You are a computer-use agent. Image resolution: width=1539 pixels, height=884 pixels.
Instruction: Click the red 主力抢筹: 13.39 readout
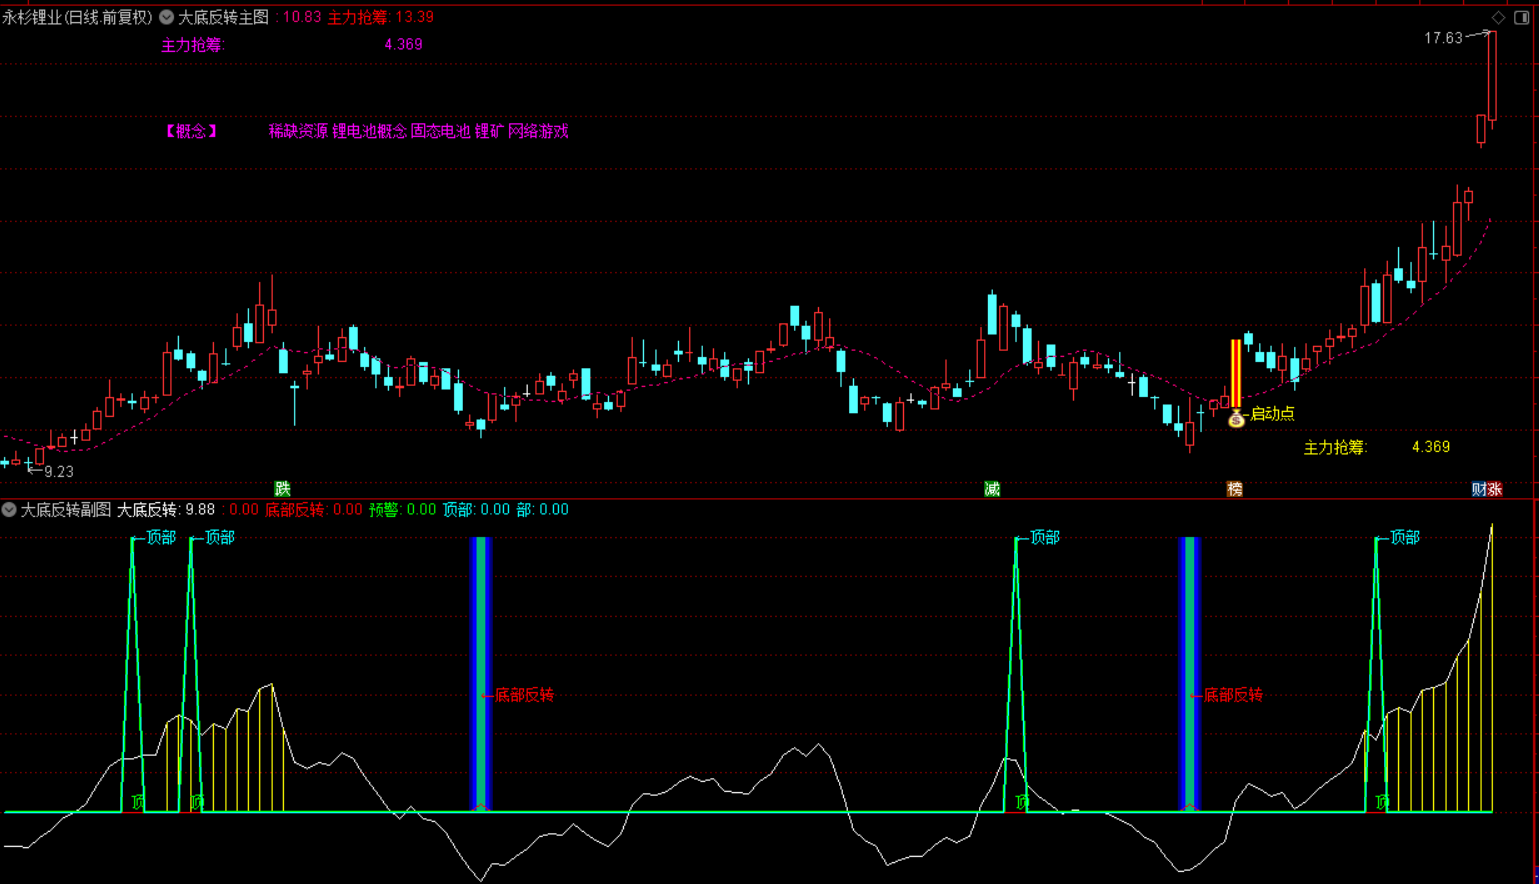click(381, 17)
